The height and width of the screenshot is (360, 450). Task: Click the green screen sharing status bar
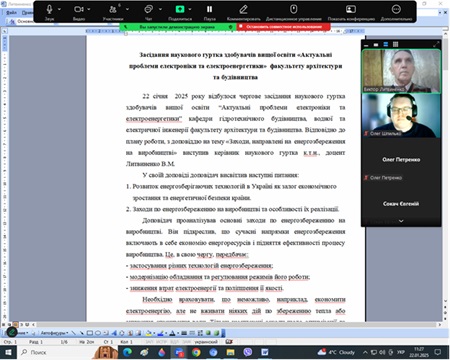coord(178,27)
